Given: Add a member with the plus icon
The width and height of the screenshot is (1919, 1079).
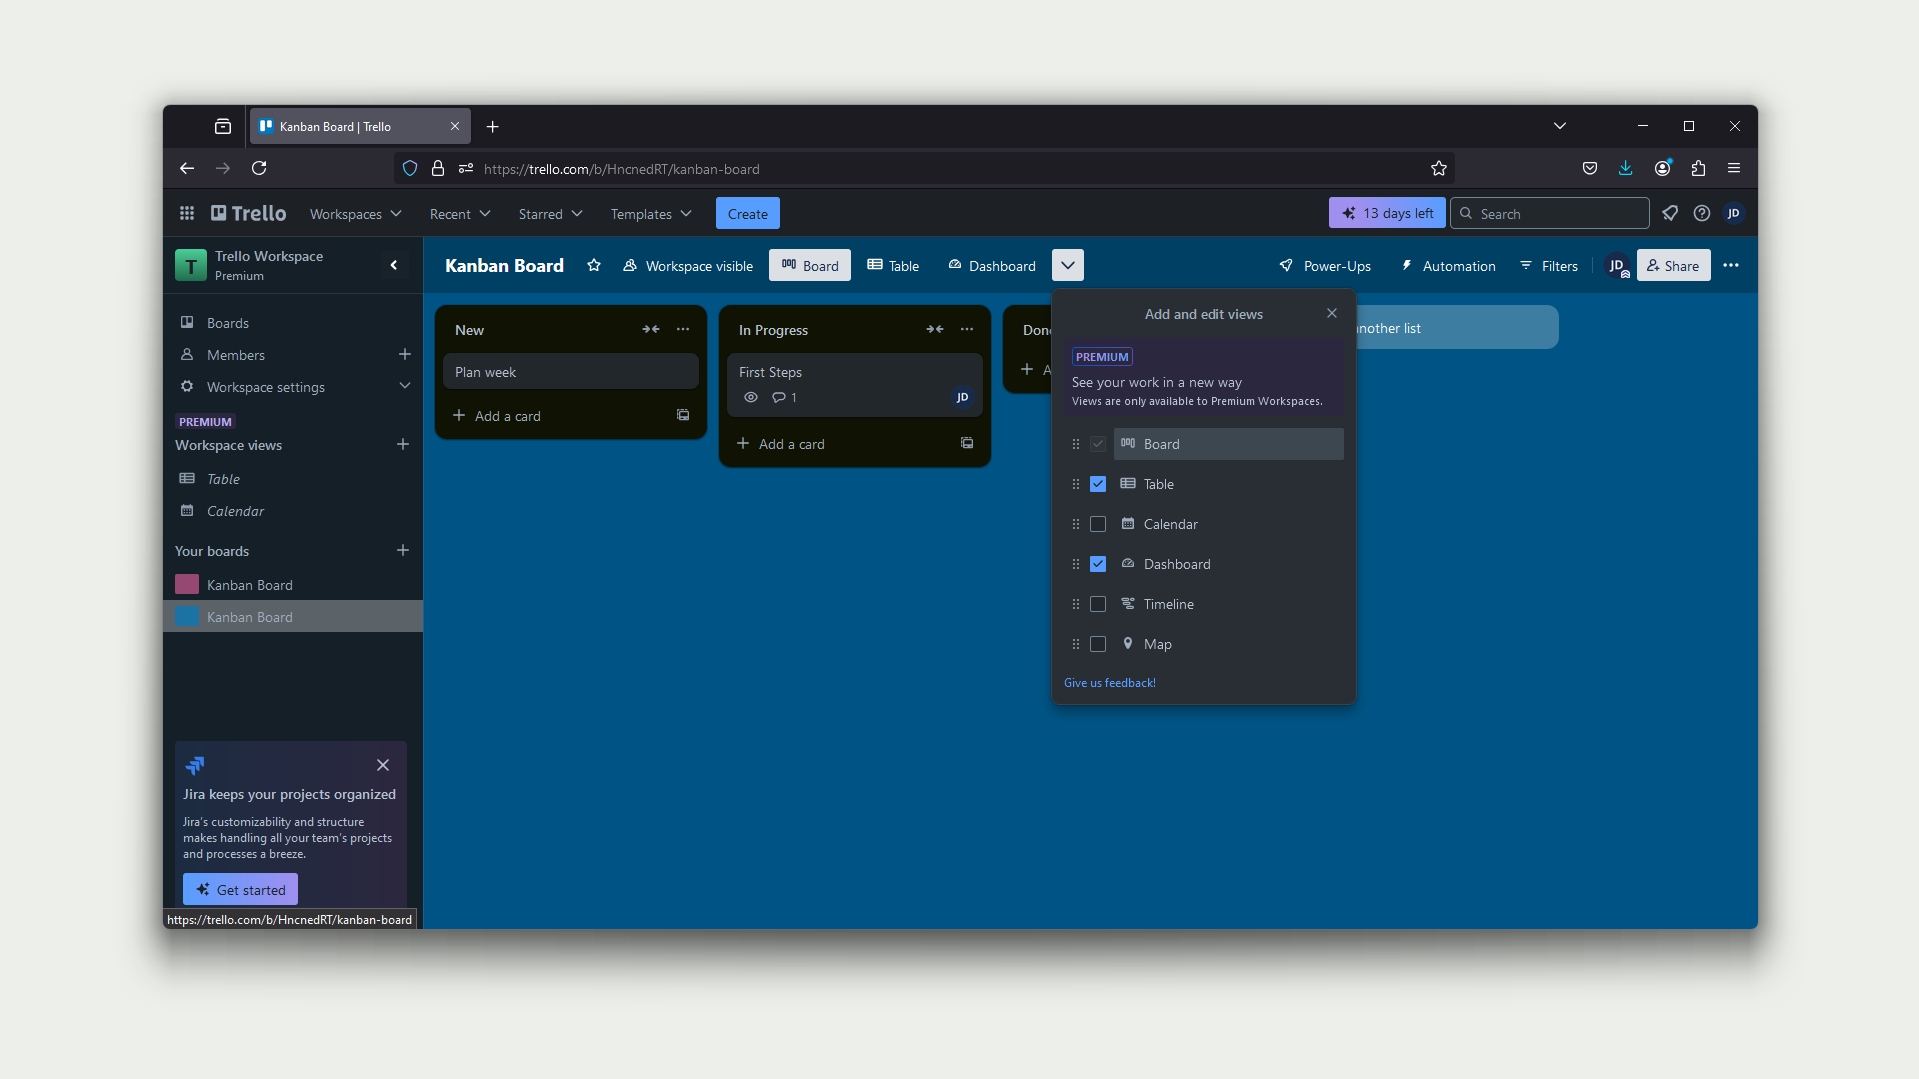Looking at the screenshot, I should 405,354.
